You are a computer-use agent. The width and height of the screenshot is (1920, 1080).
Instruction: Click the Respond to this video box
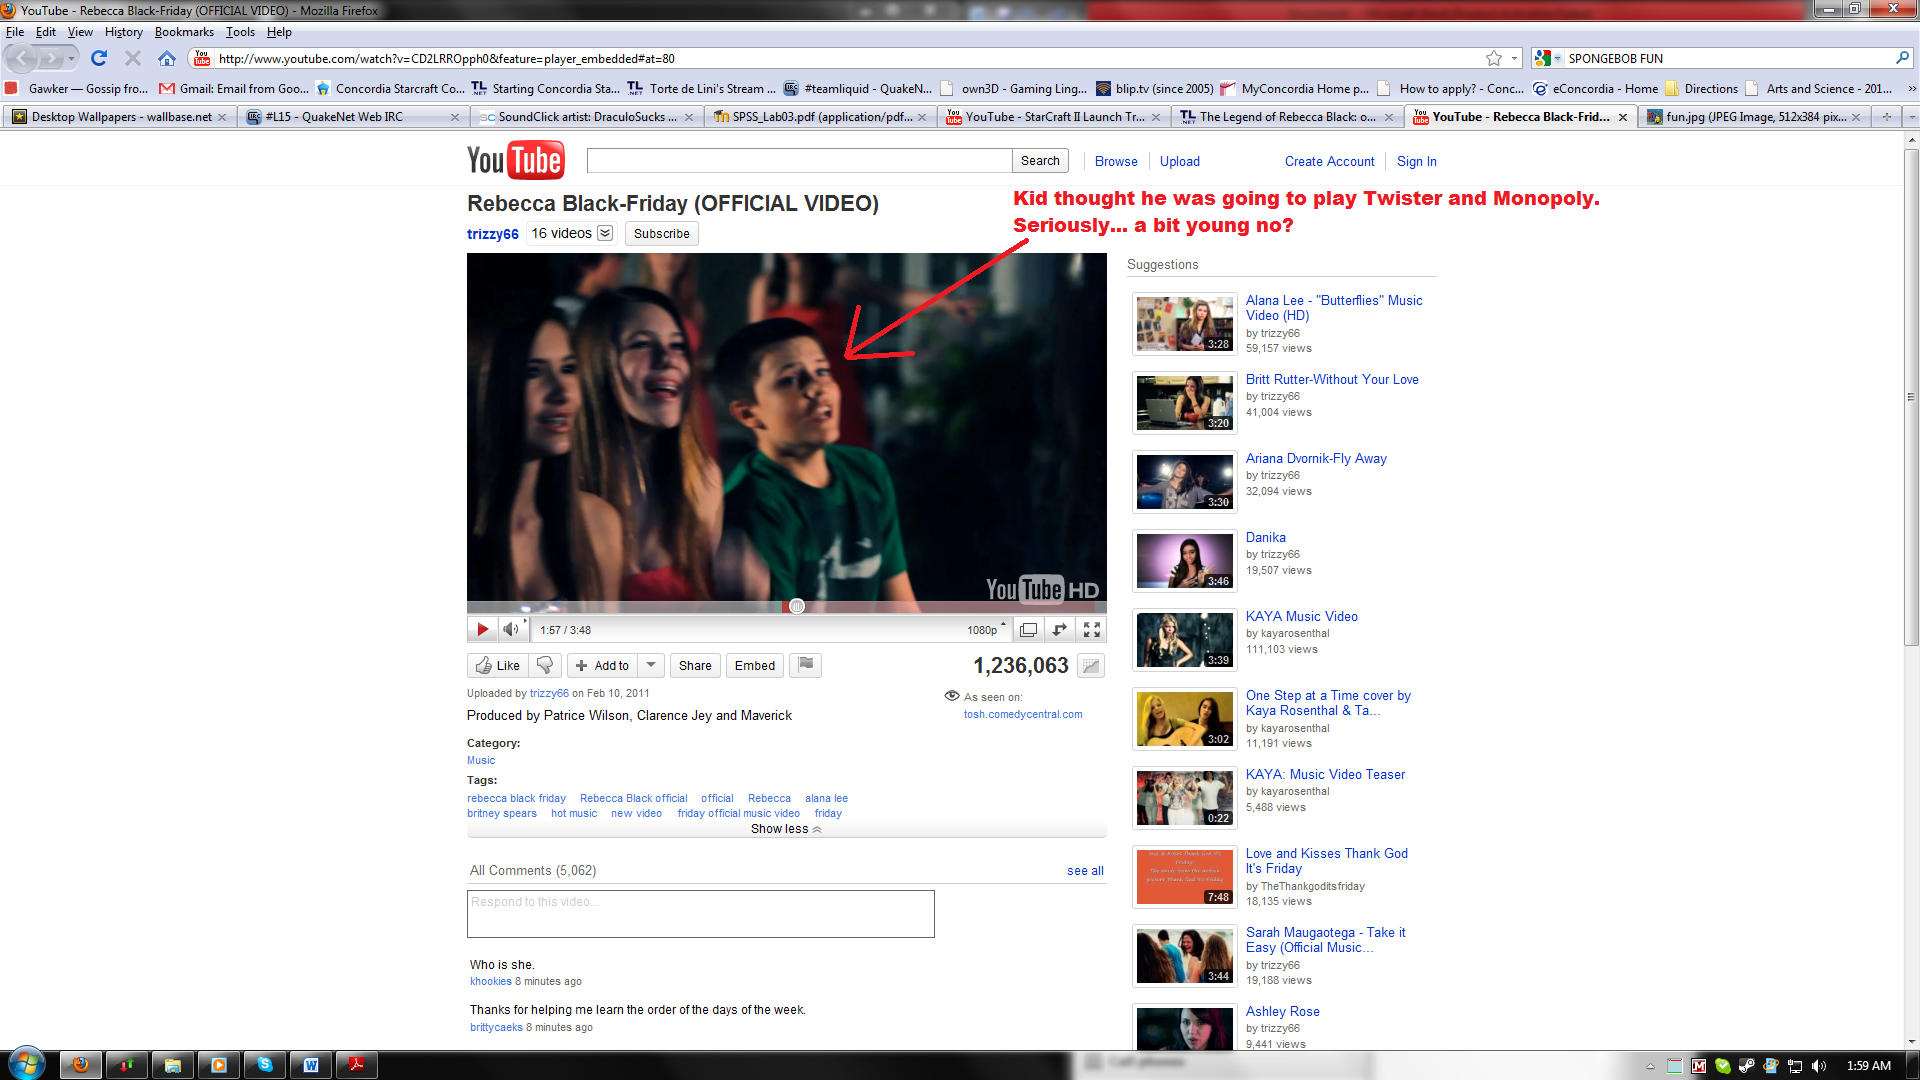(x=700, y=913)
